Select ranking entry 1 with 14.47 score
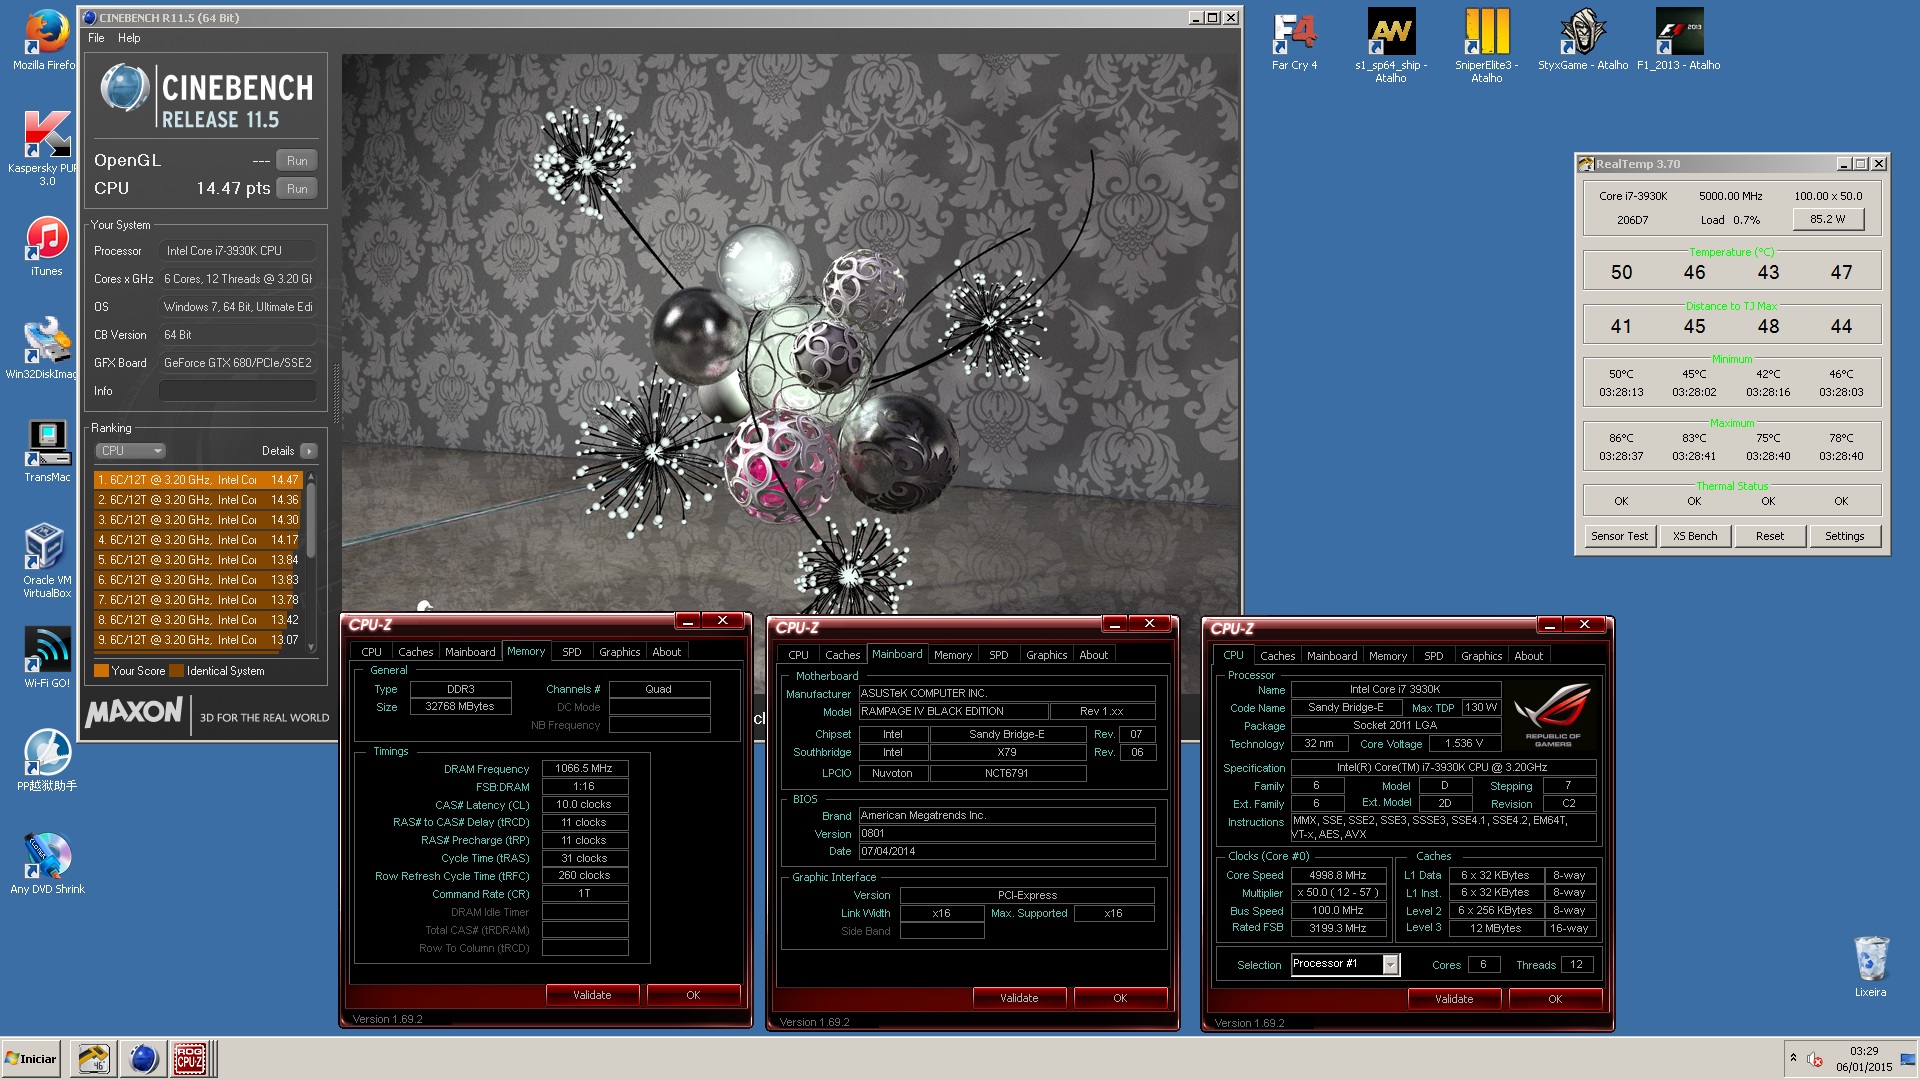This screenshot has width=1920, height=1080. tap(198, 480)
